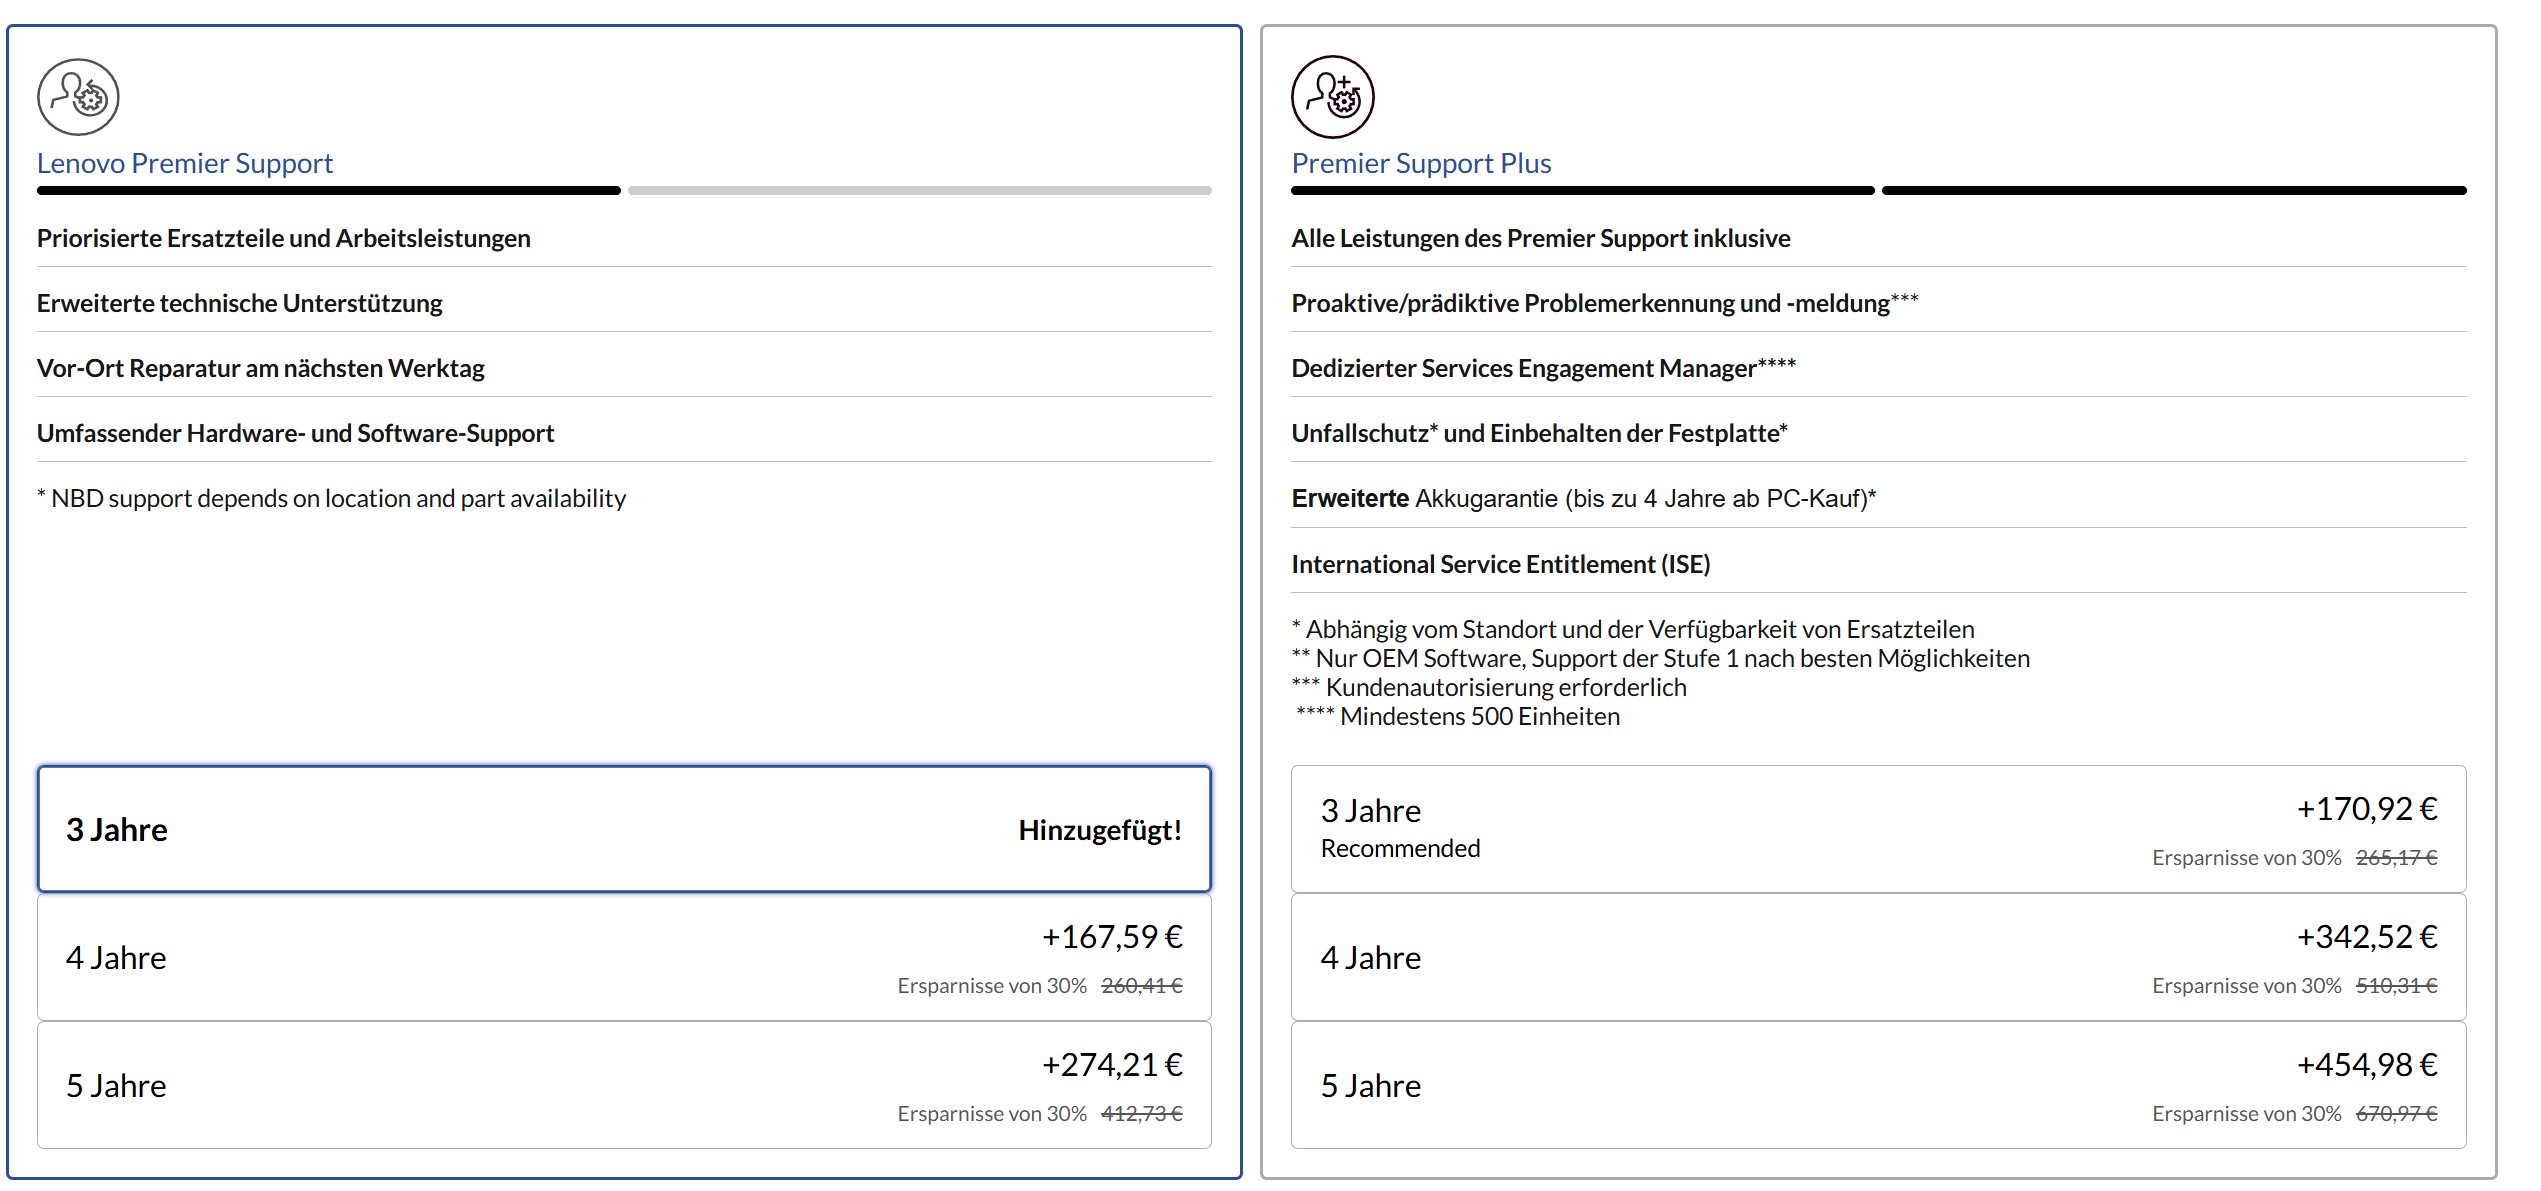Choose 5 Jahre Premier Support Plus +454,98 €
This screenshot has width=2541, height=1191.
(x=1877, y=1085)
